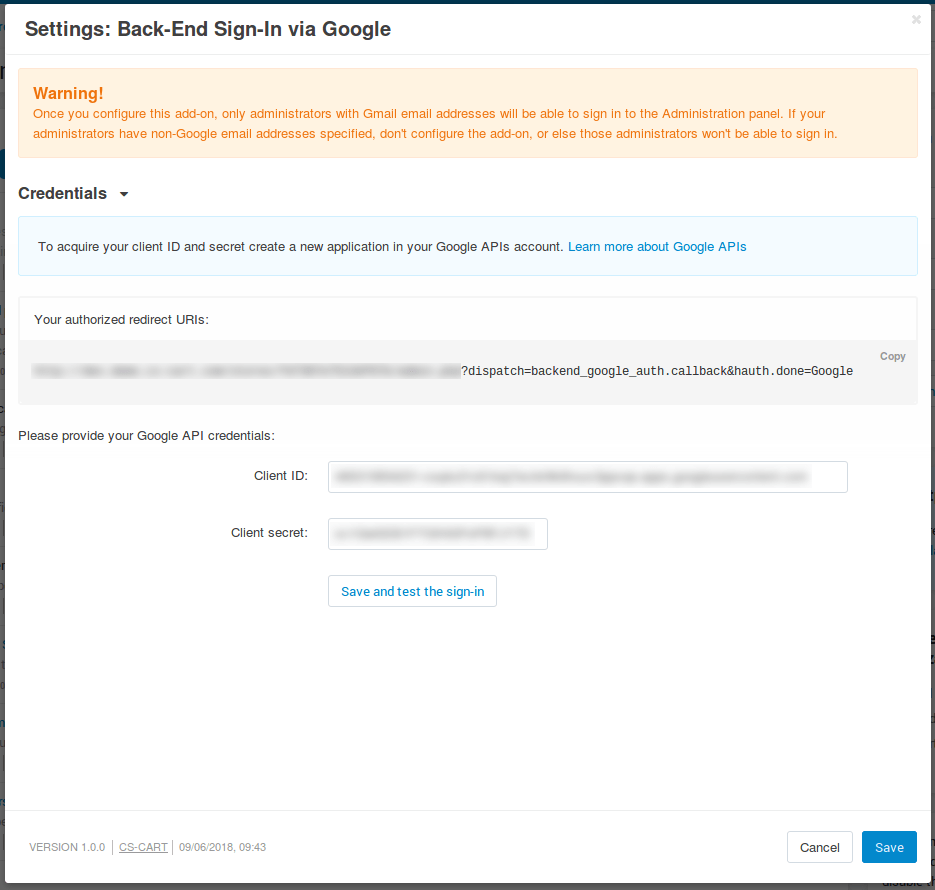Click the Your authorized redirect URIs label

pos(121,320)
